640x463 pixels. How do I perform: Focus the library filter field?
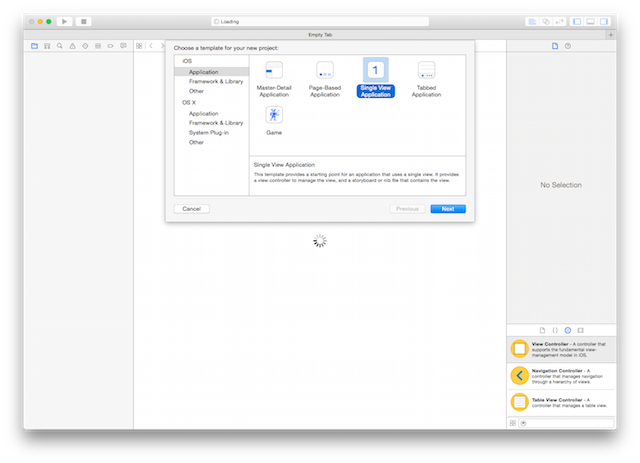566,423
